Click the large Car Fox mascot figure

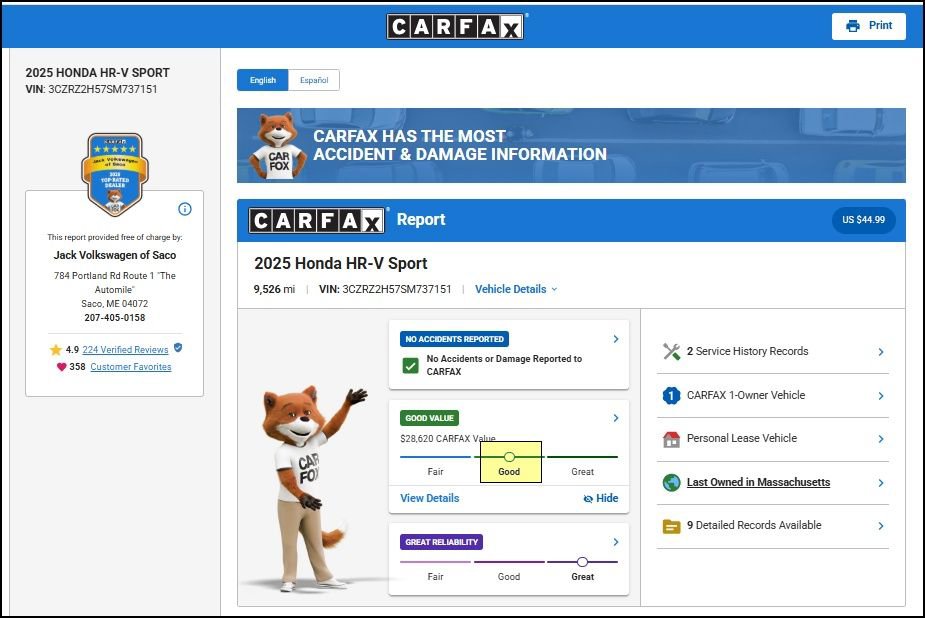(309, 489)
